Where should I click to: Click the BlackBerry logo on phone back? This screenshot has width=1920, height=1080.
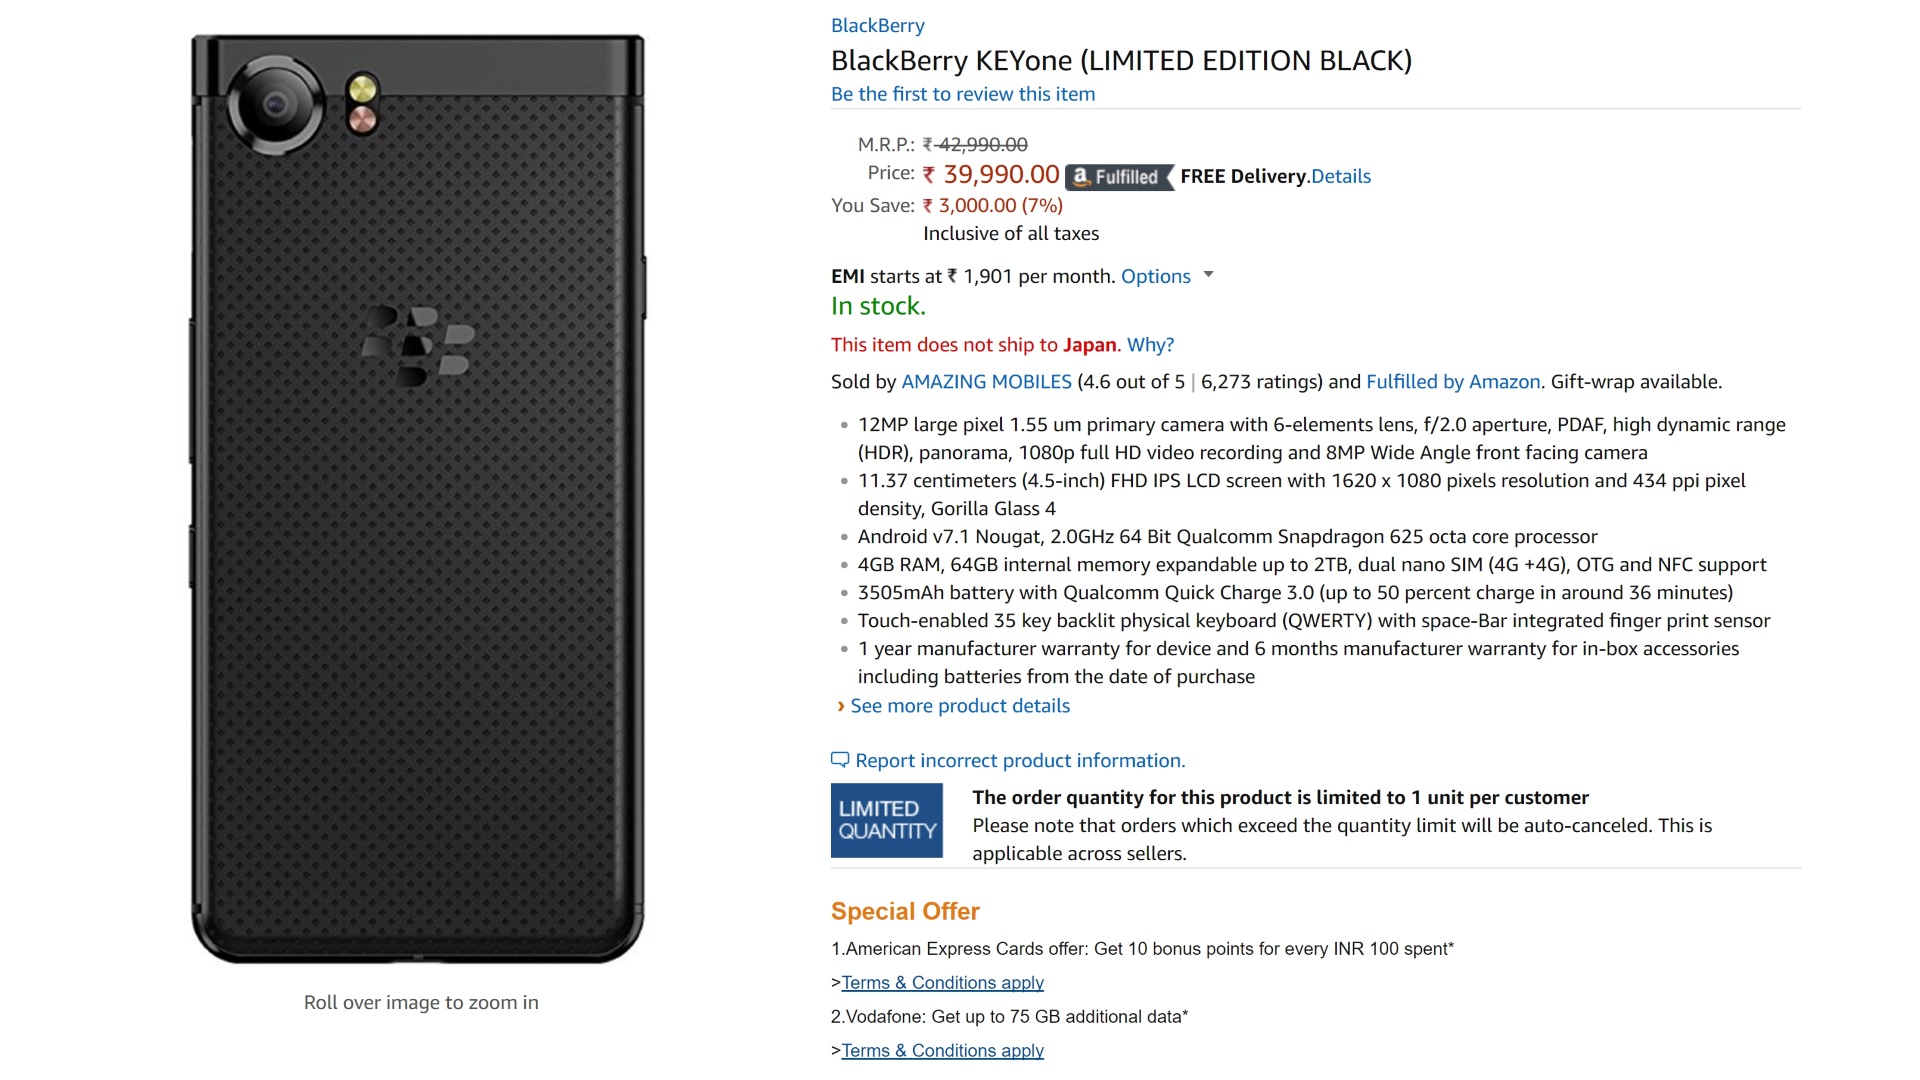point(417,346)
